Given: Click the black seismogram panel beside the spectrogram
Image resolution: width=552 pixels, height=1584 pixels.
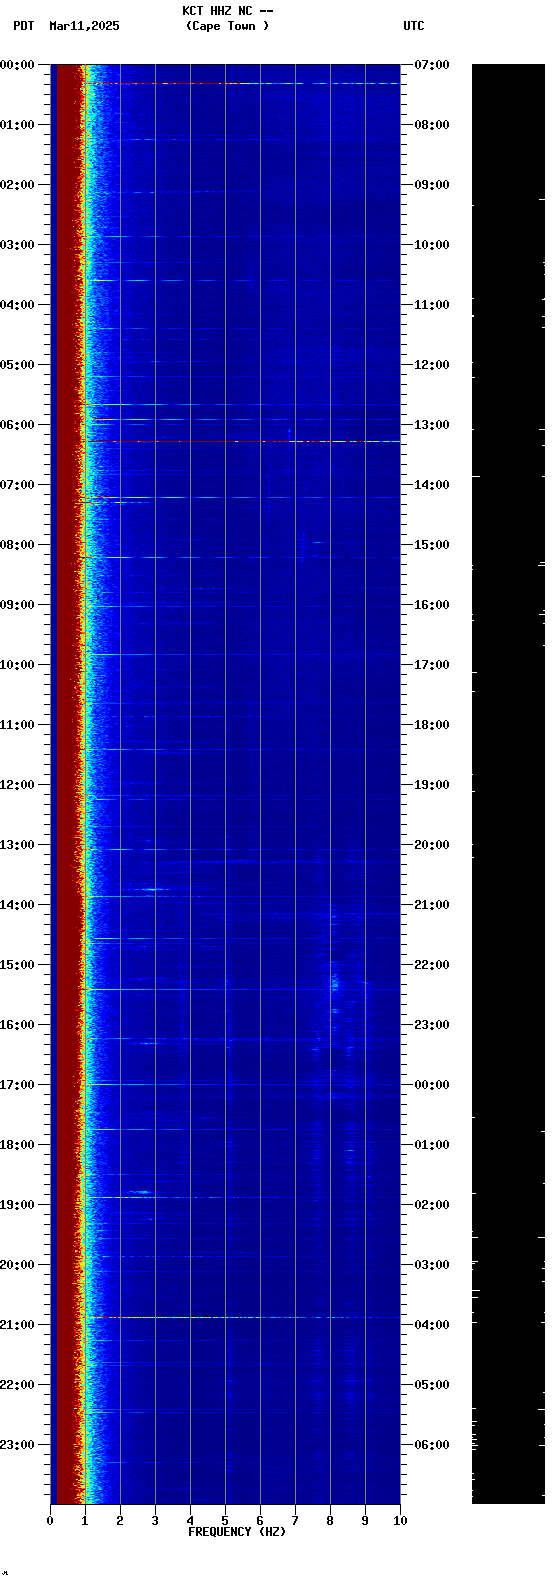Looking at the screenshot, I should (508, 784).
